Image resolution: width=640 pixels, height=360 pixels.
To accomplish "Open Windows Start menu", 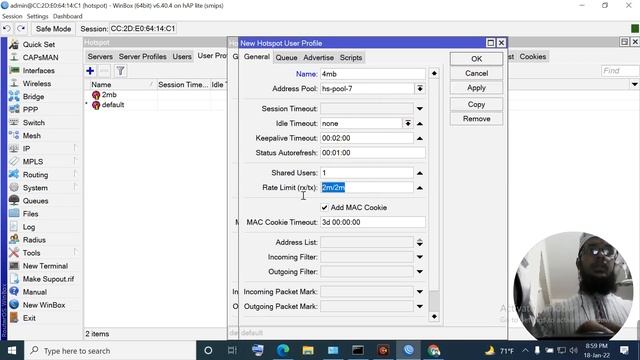I will (12, 351).
